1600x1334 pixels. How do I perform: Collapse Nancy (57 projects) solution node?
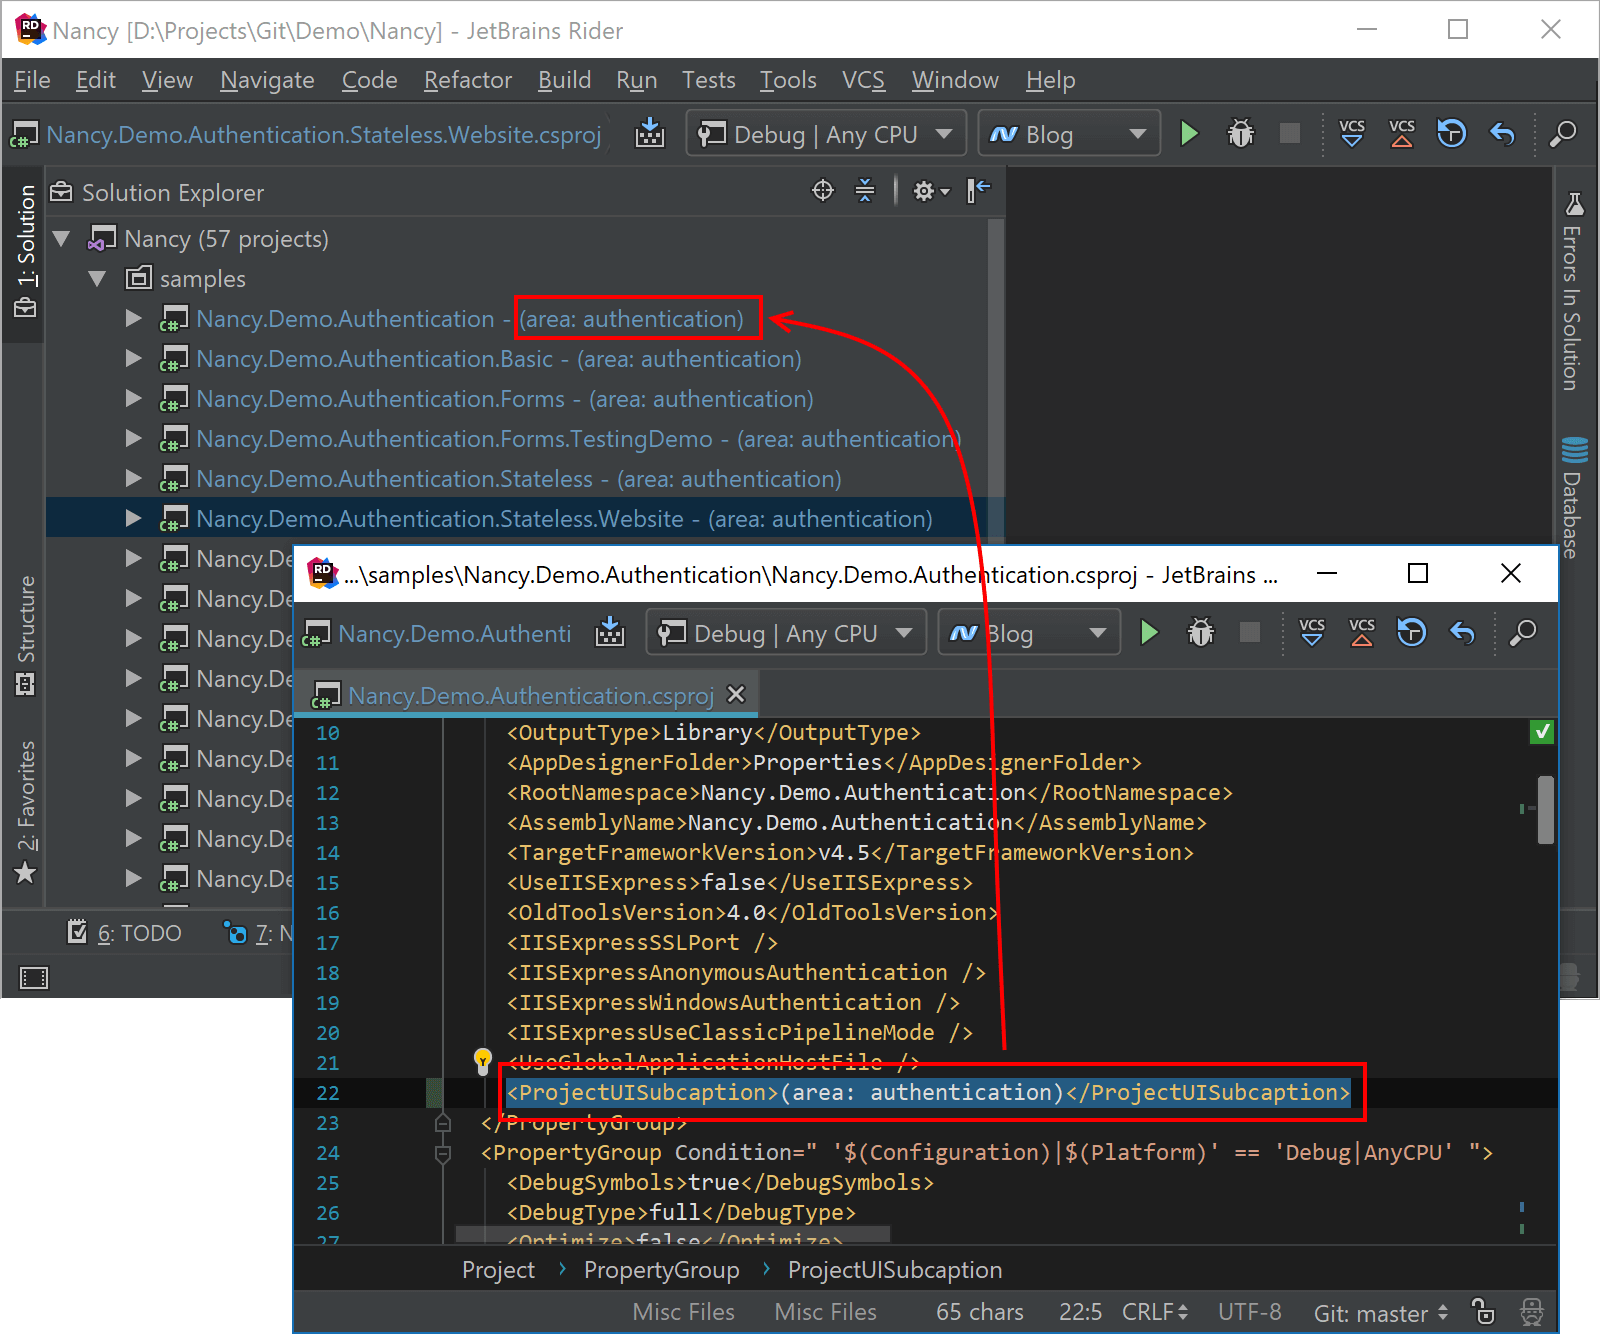[x=62, y=239]
